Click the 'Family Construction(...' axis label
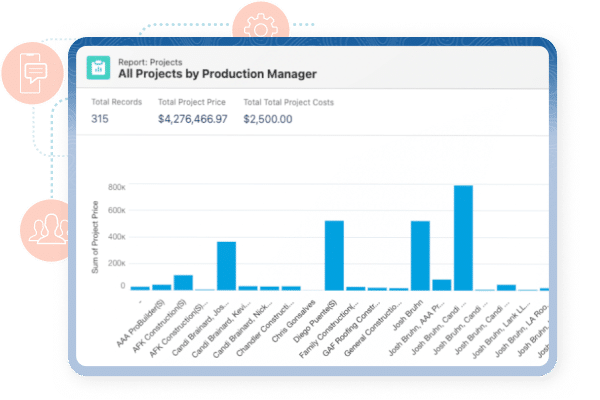Screen dimensions: 600x400 329,330
